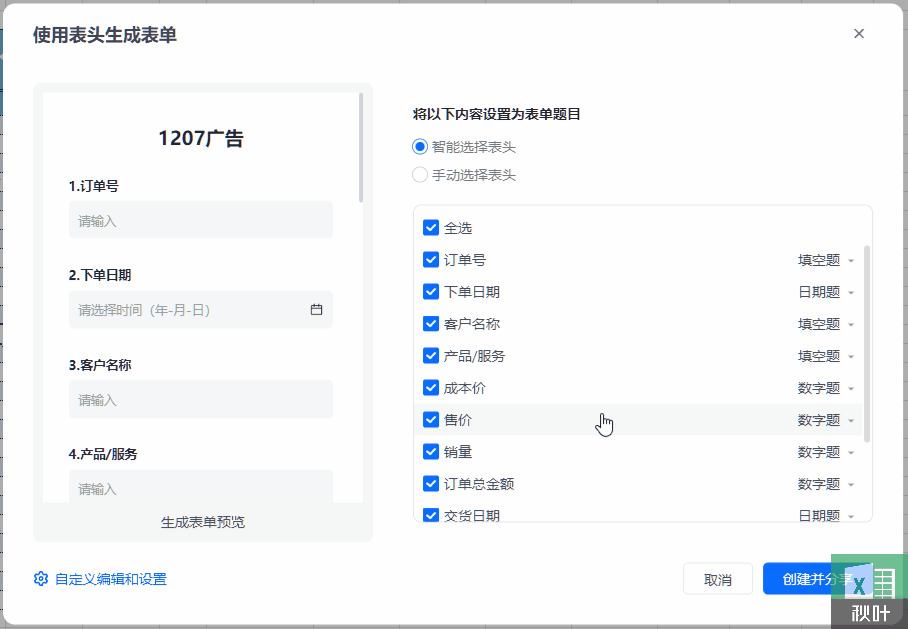Uncheck the 订单总金额 checkbox
The width and height of the screenshot is (908, 629).
point(431,484)
